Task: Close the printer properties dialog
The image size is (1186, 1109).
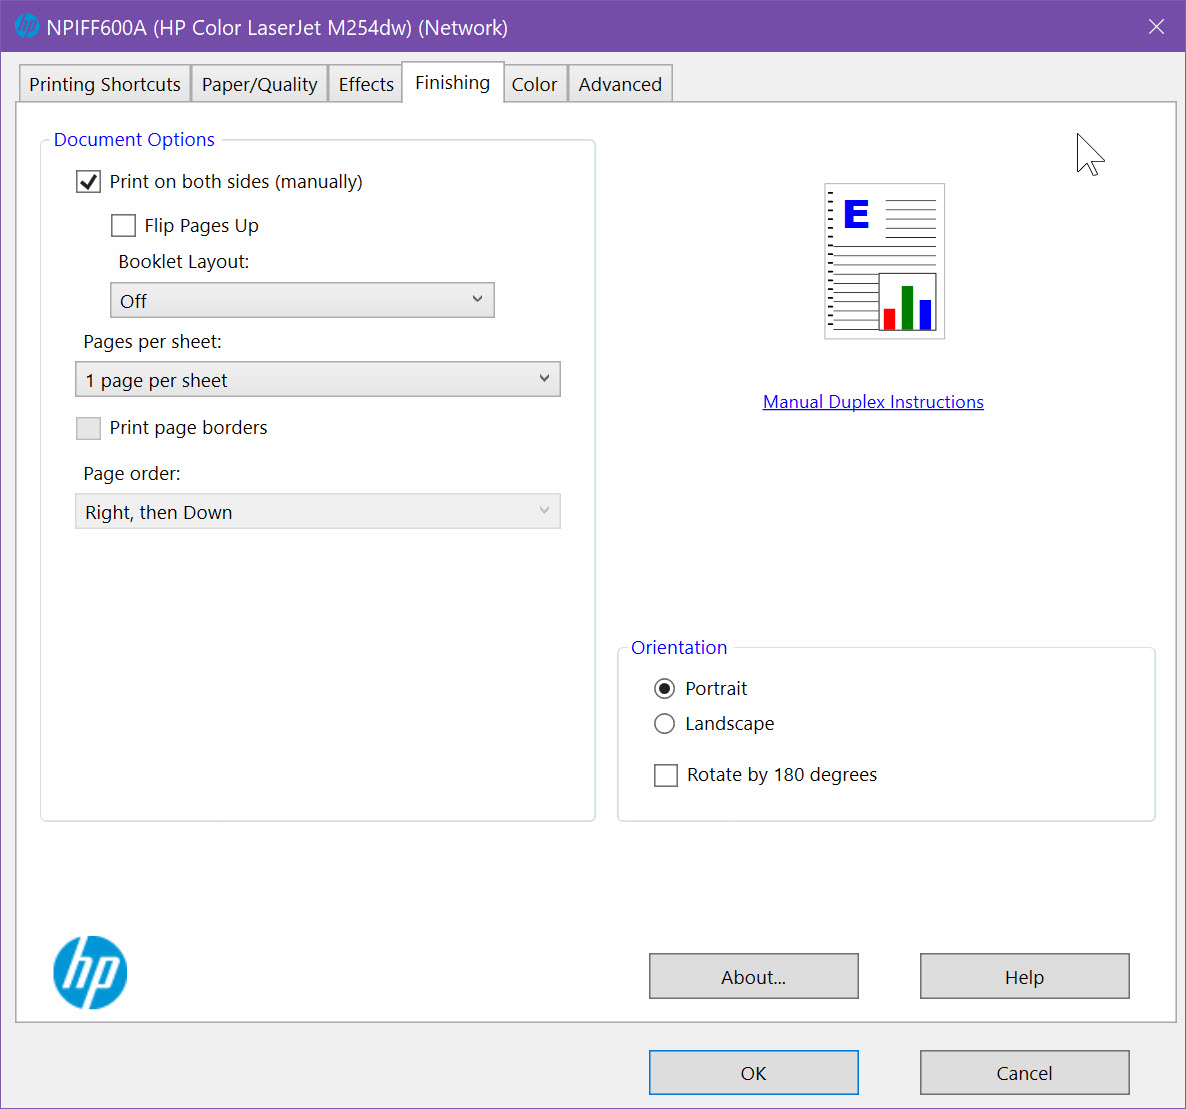Action: pyautogui.click(x=1156, y=26)
